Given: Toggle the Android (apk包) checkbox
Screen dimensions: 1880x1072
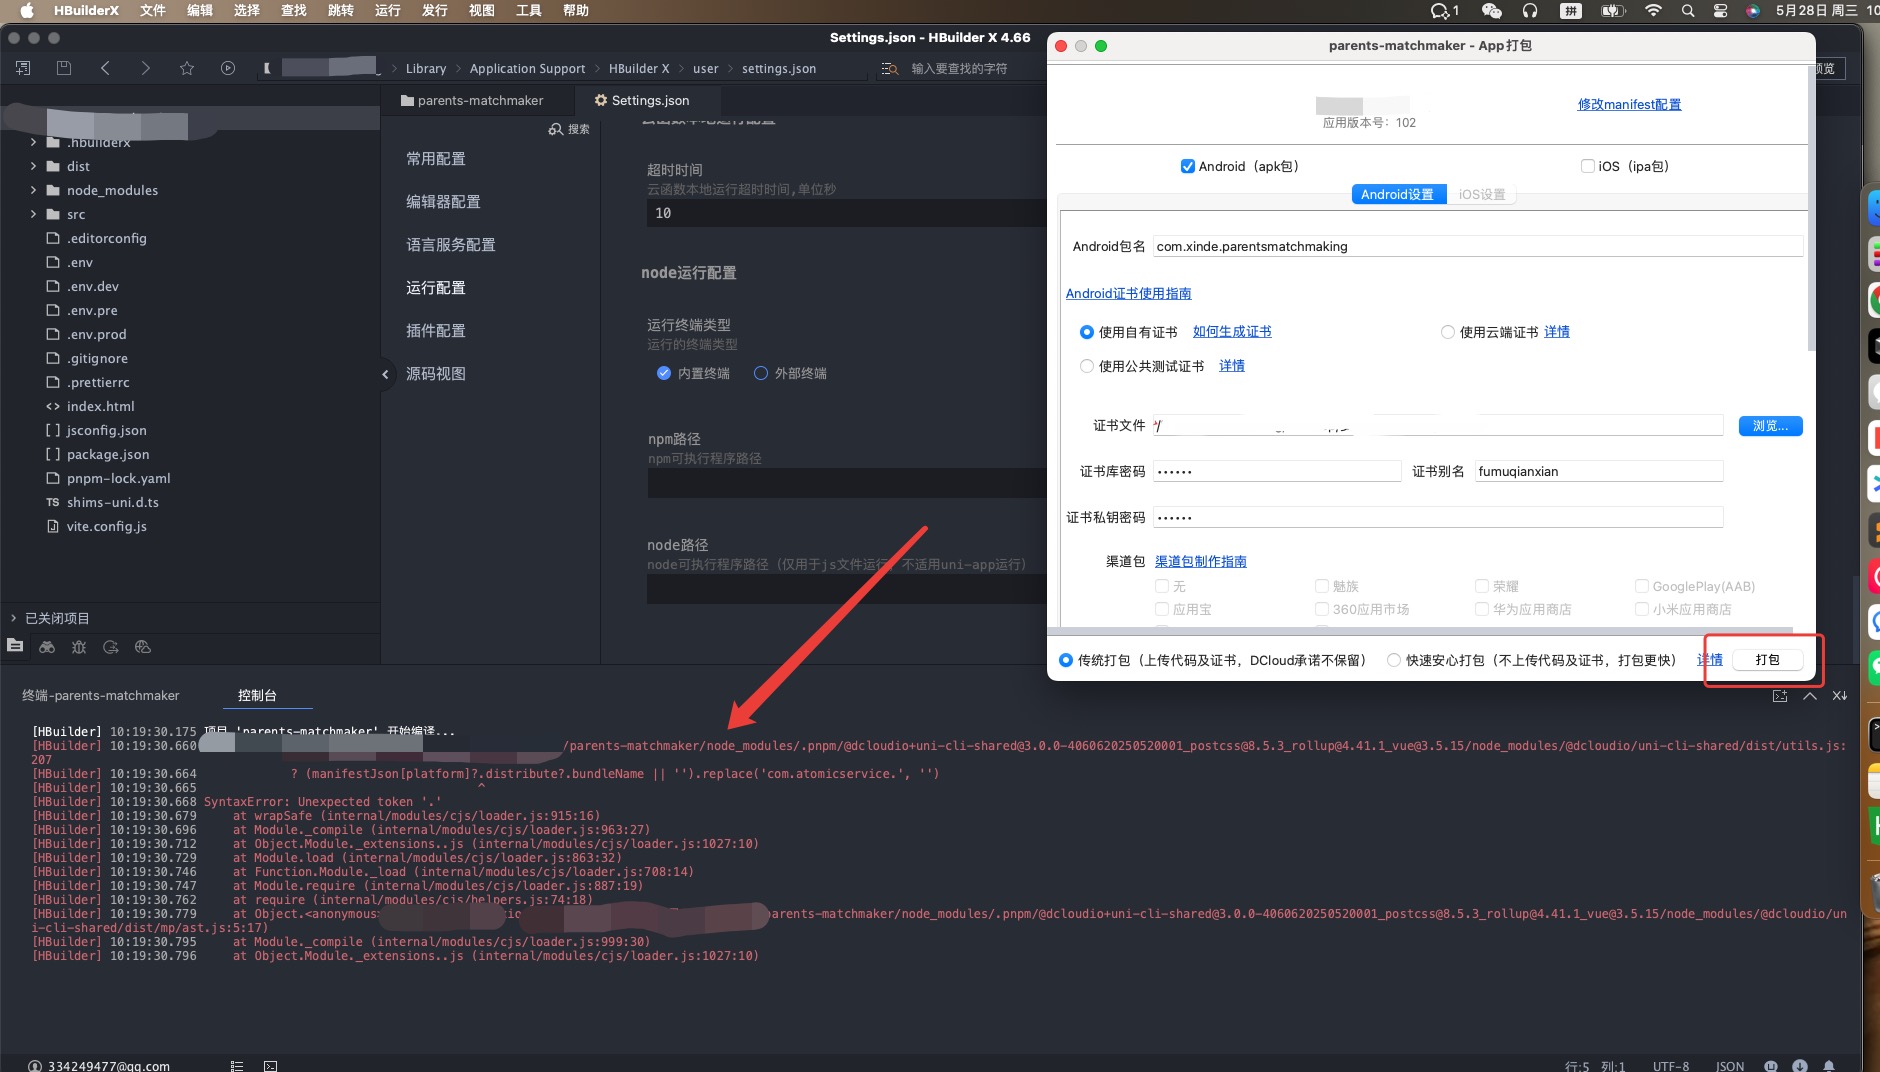Looking at the screenshot, I should (x=1188, y=166).
